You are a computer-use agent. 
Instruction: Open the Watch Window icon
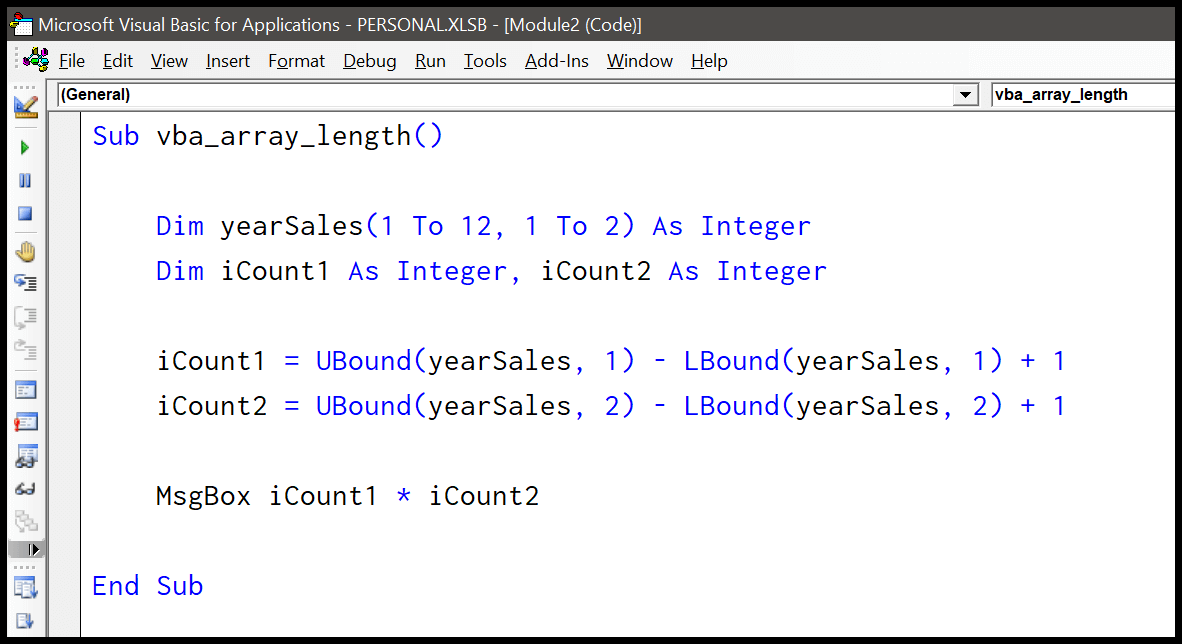tap(26, 456)
